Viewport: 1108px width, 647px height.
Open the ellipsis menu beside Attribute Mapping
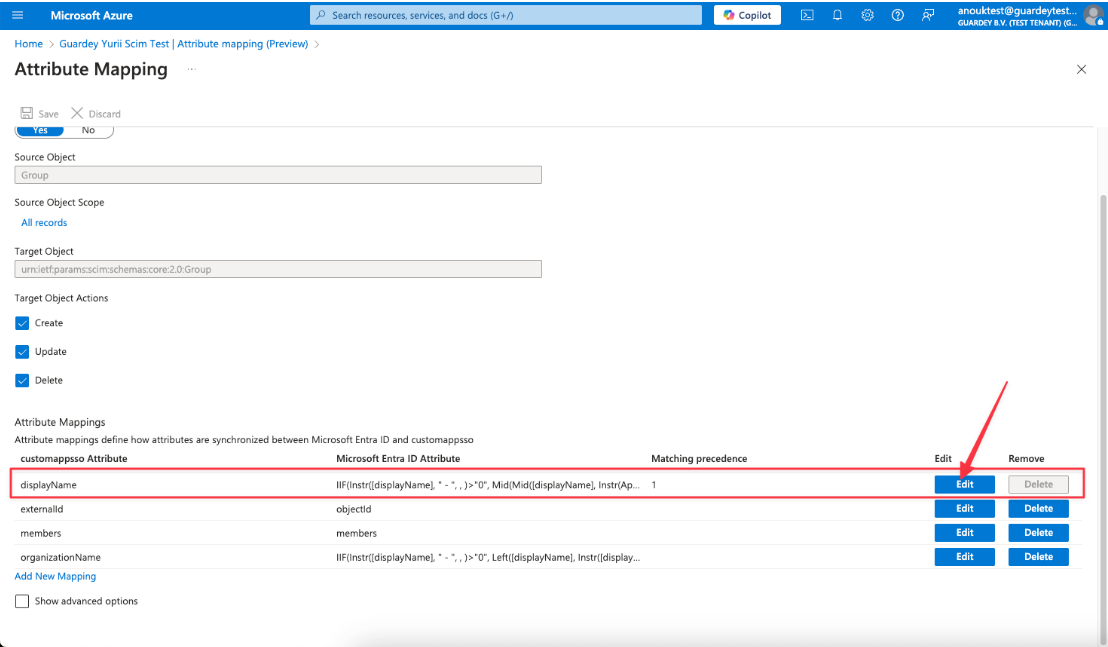tap(191, 69)
